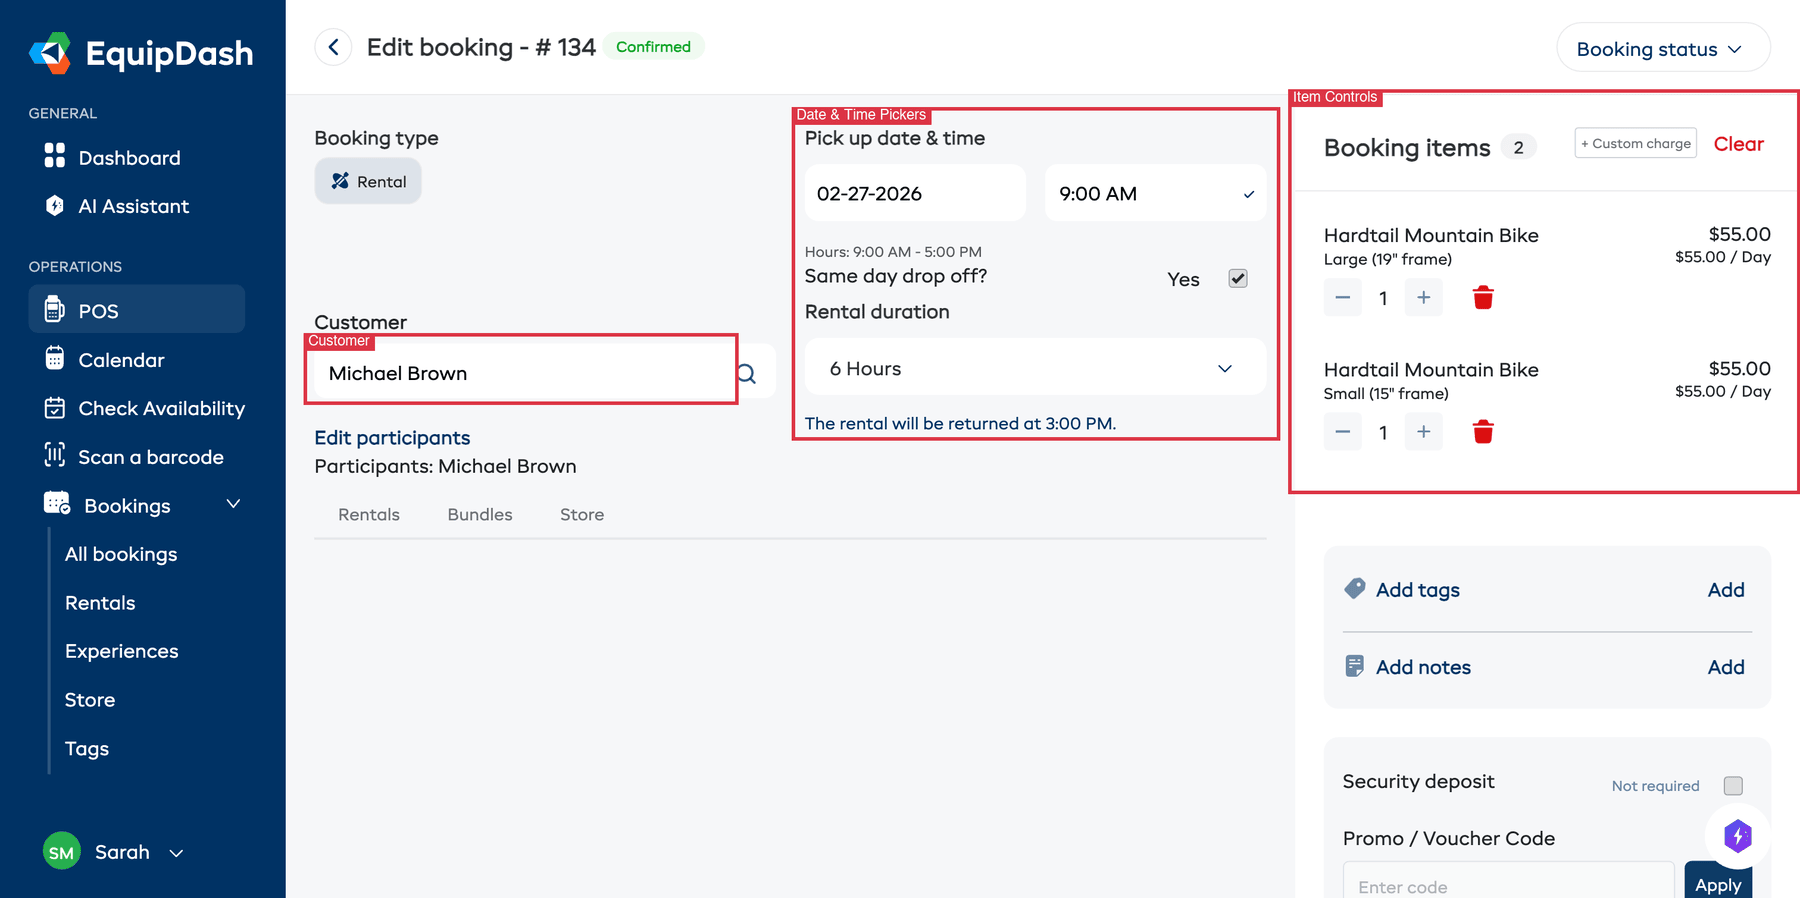Click the pick up date field 02-27-2026

point(915,193)
